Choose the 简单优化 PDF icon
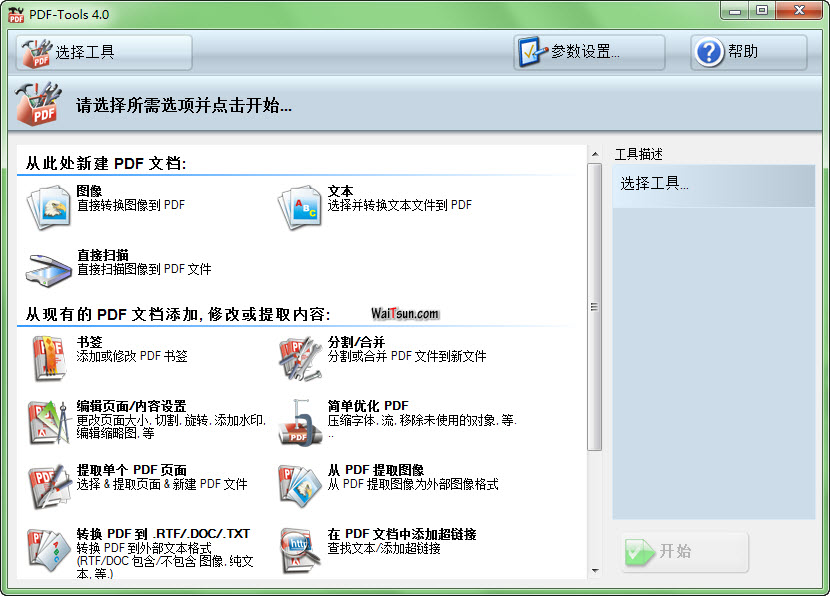 pos(299,421)
